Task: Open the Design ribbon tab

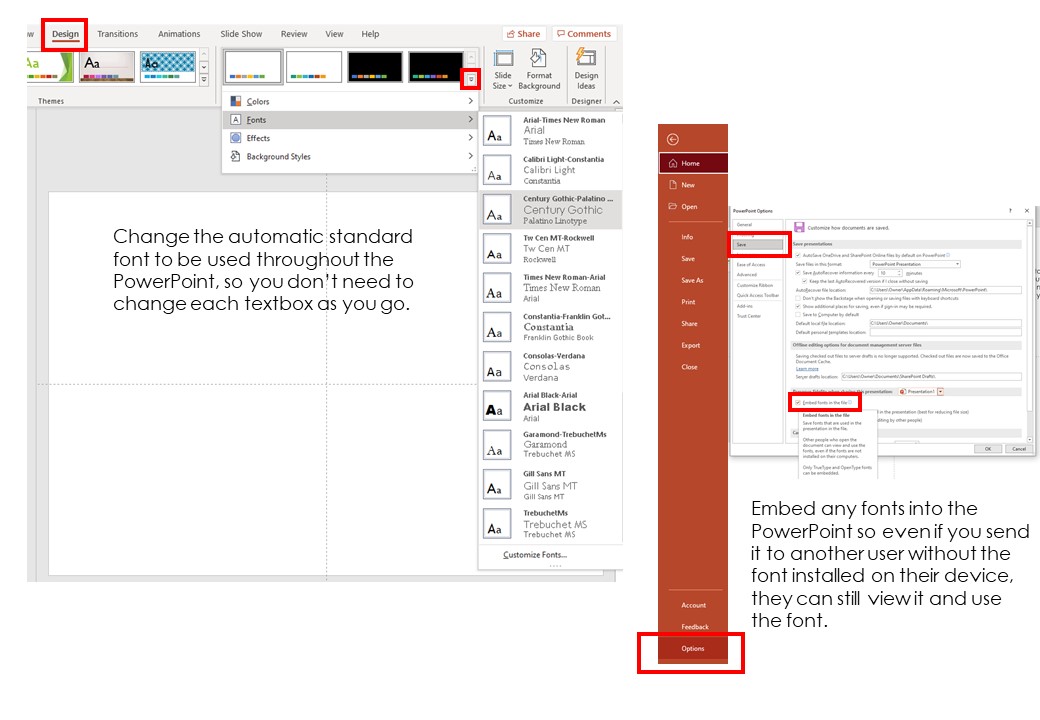Action: tap(65, 34)
